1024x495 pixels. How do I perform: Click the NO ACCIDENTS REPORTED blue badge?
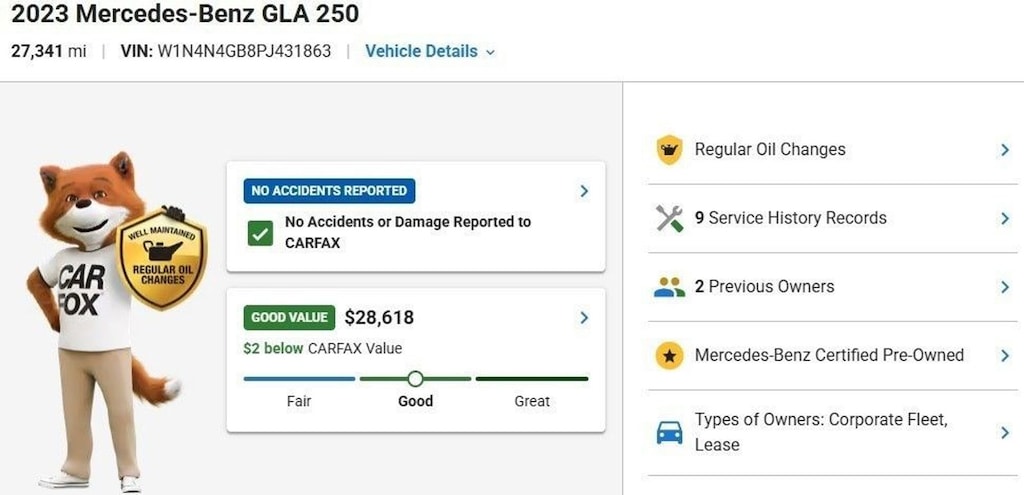click(x=329, y=191)
